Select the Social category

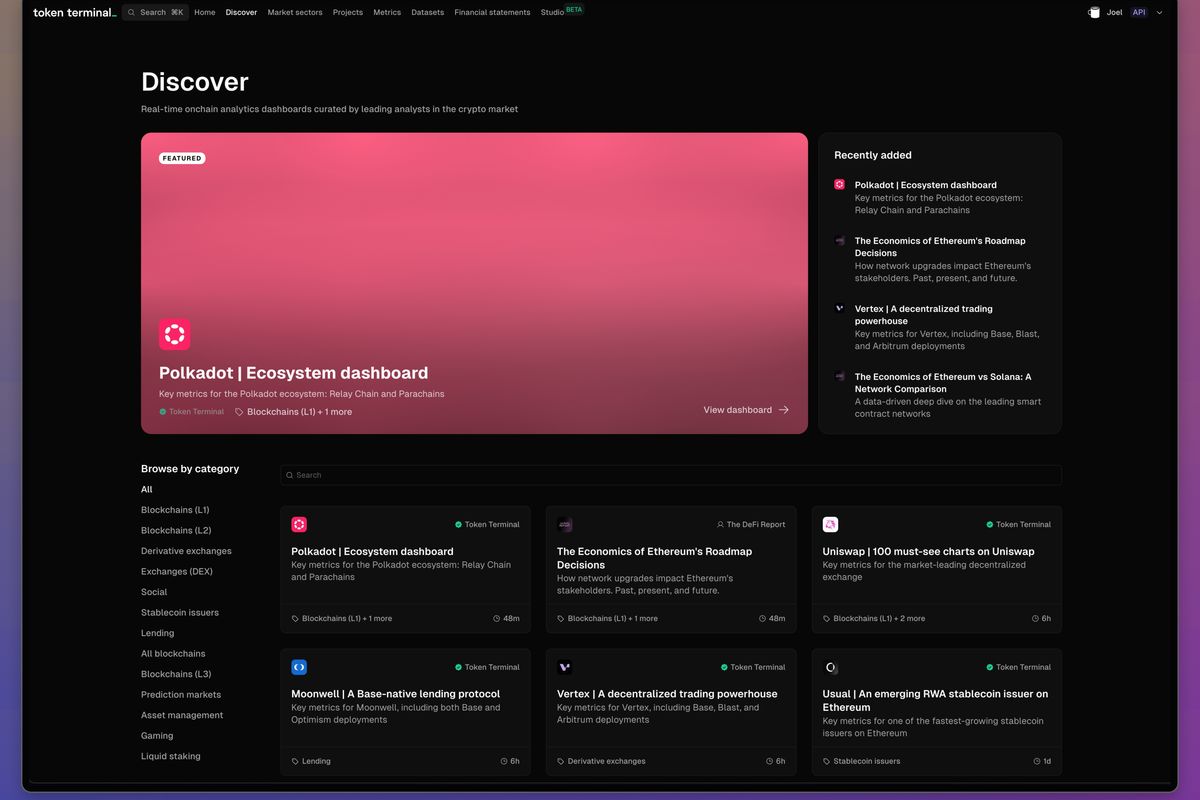tap(154, 592)
